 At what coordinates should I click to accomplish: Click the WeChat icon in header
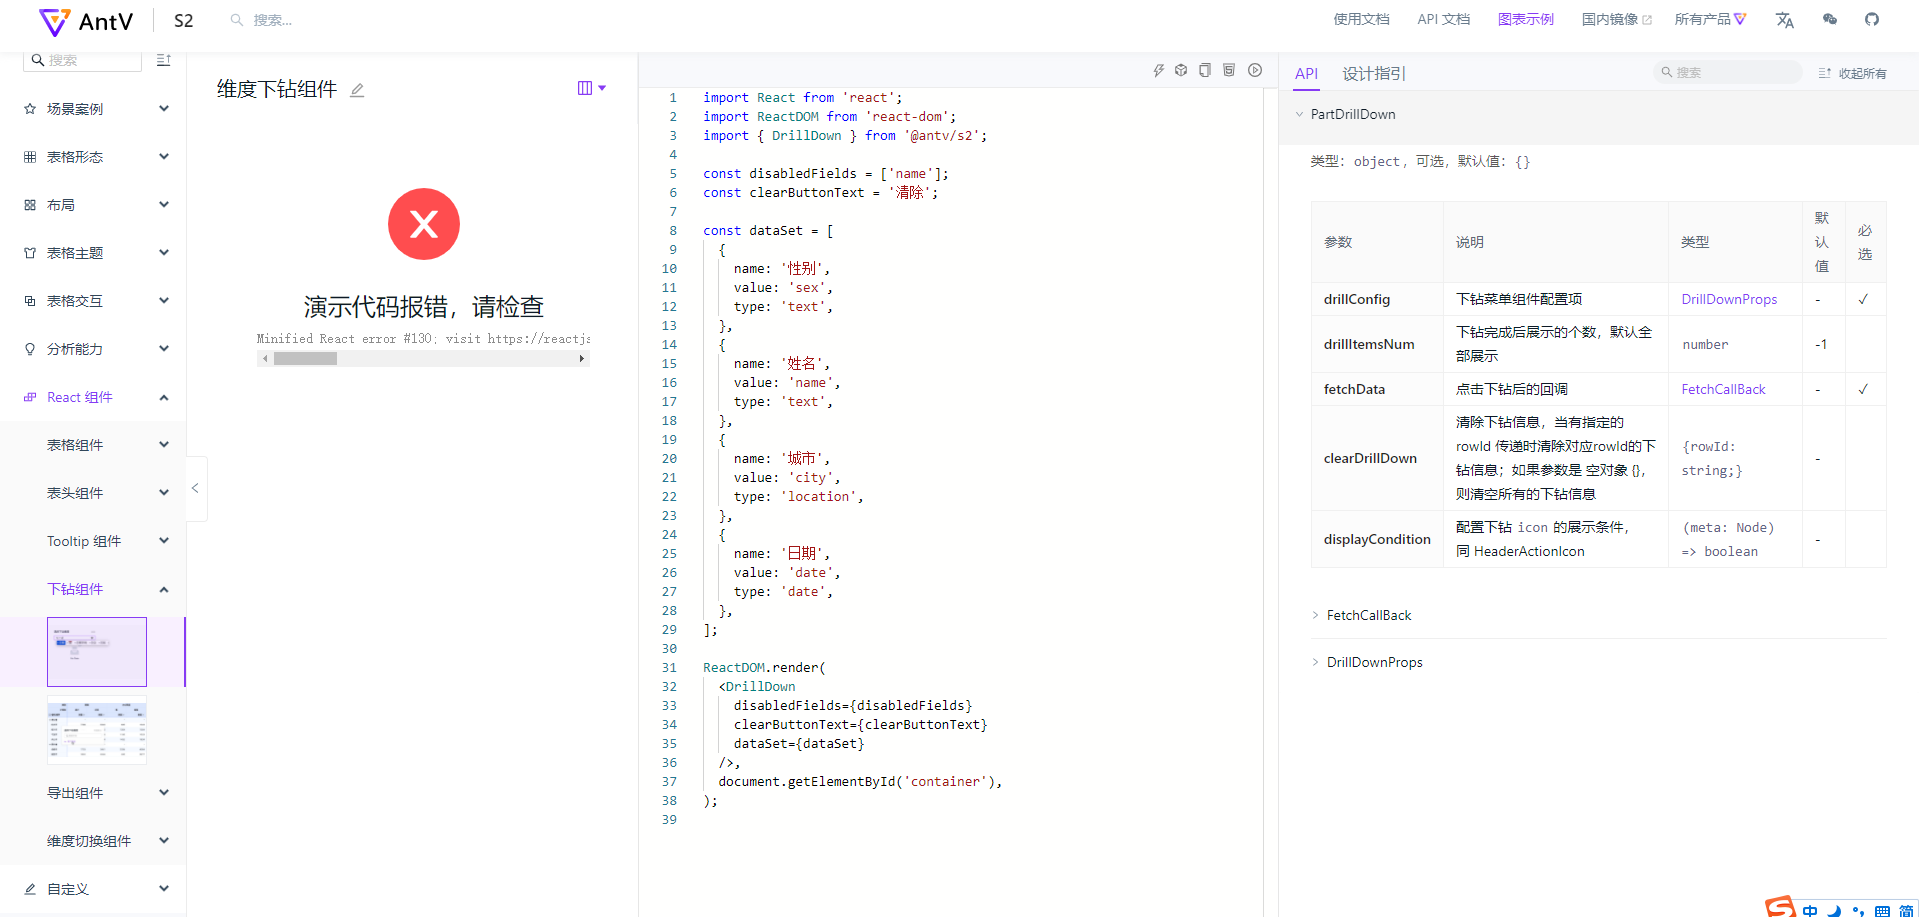click(1830, 19)
